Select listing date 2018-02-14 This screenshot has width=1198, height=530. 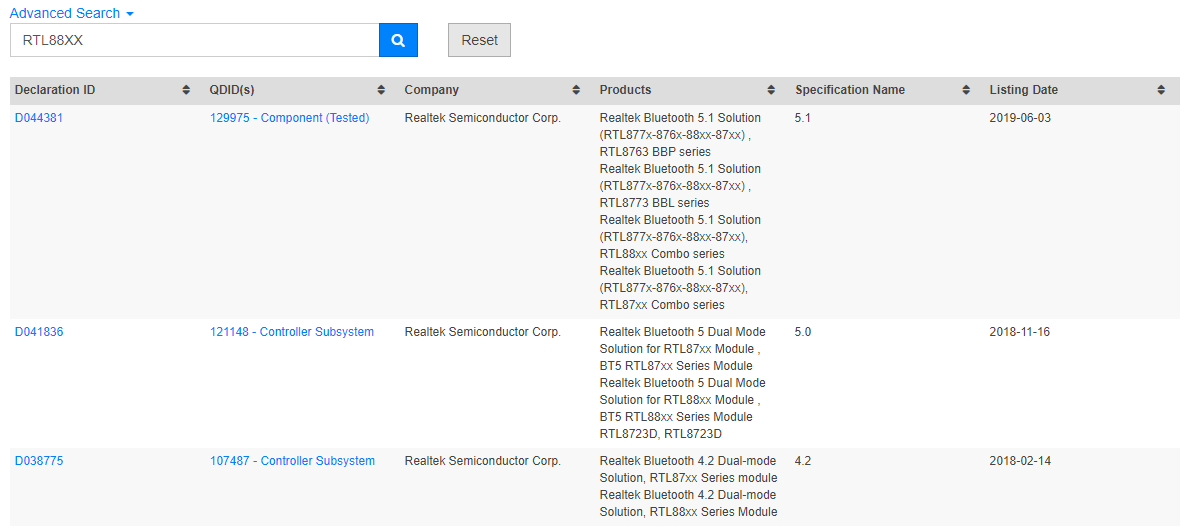[1020, 461]
